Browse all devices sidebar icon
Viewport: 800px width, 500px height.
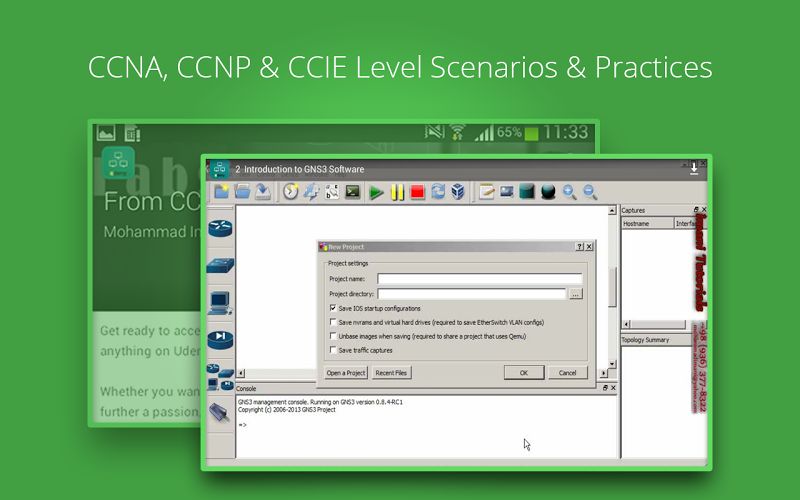(x=220, y=377)
